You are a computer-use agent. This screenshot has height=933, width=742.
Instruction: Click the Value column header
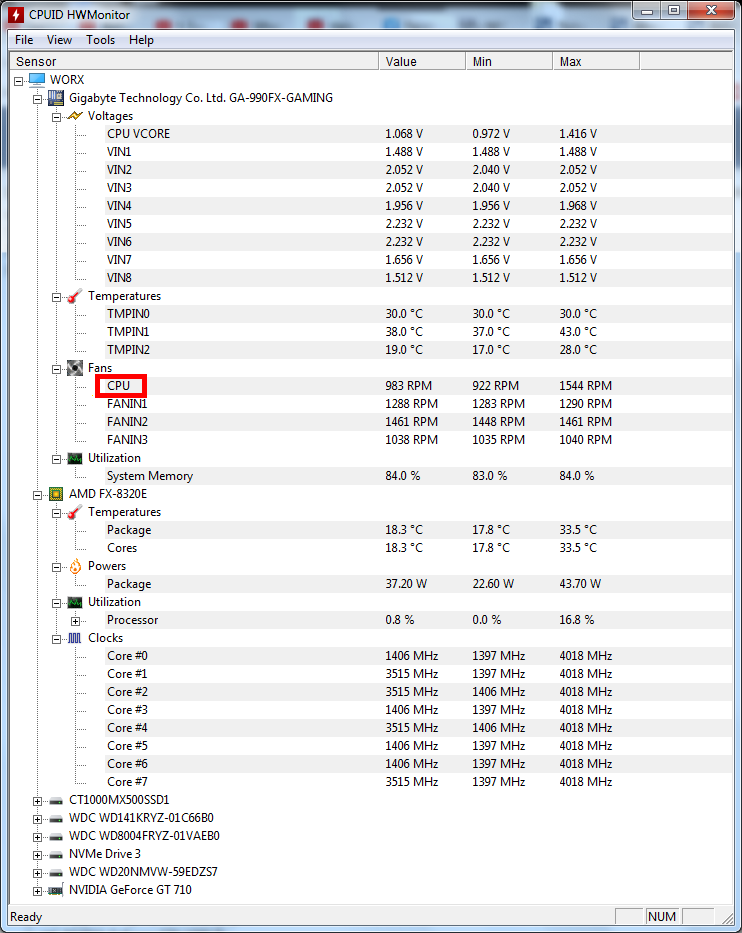point(422,61)
